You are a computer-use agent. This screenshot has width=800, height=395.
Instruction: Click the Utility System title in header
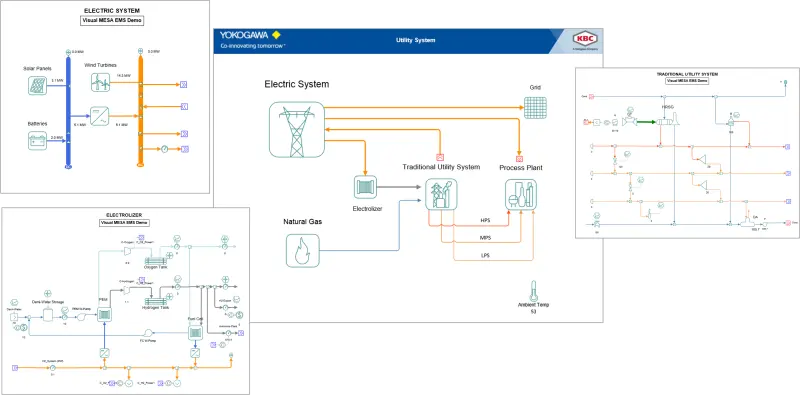click(x=415, y=40)
